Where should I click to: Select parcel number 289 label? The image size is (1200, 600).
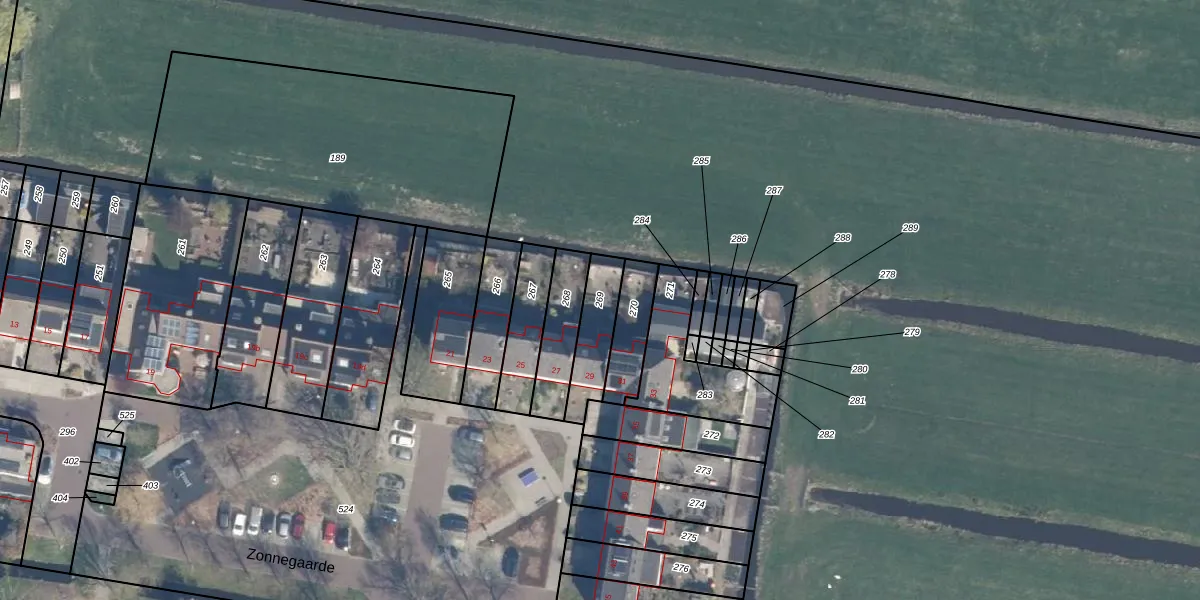[910, 228]
